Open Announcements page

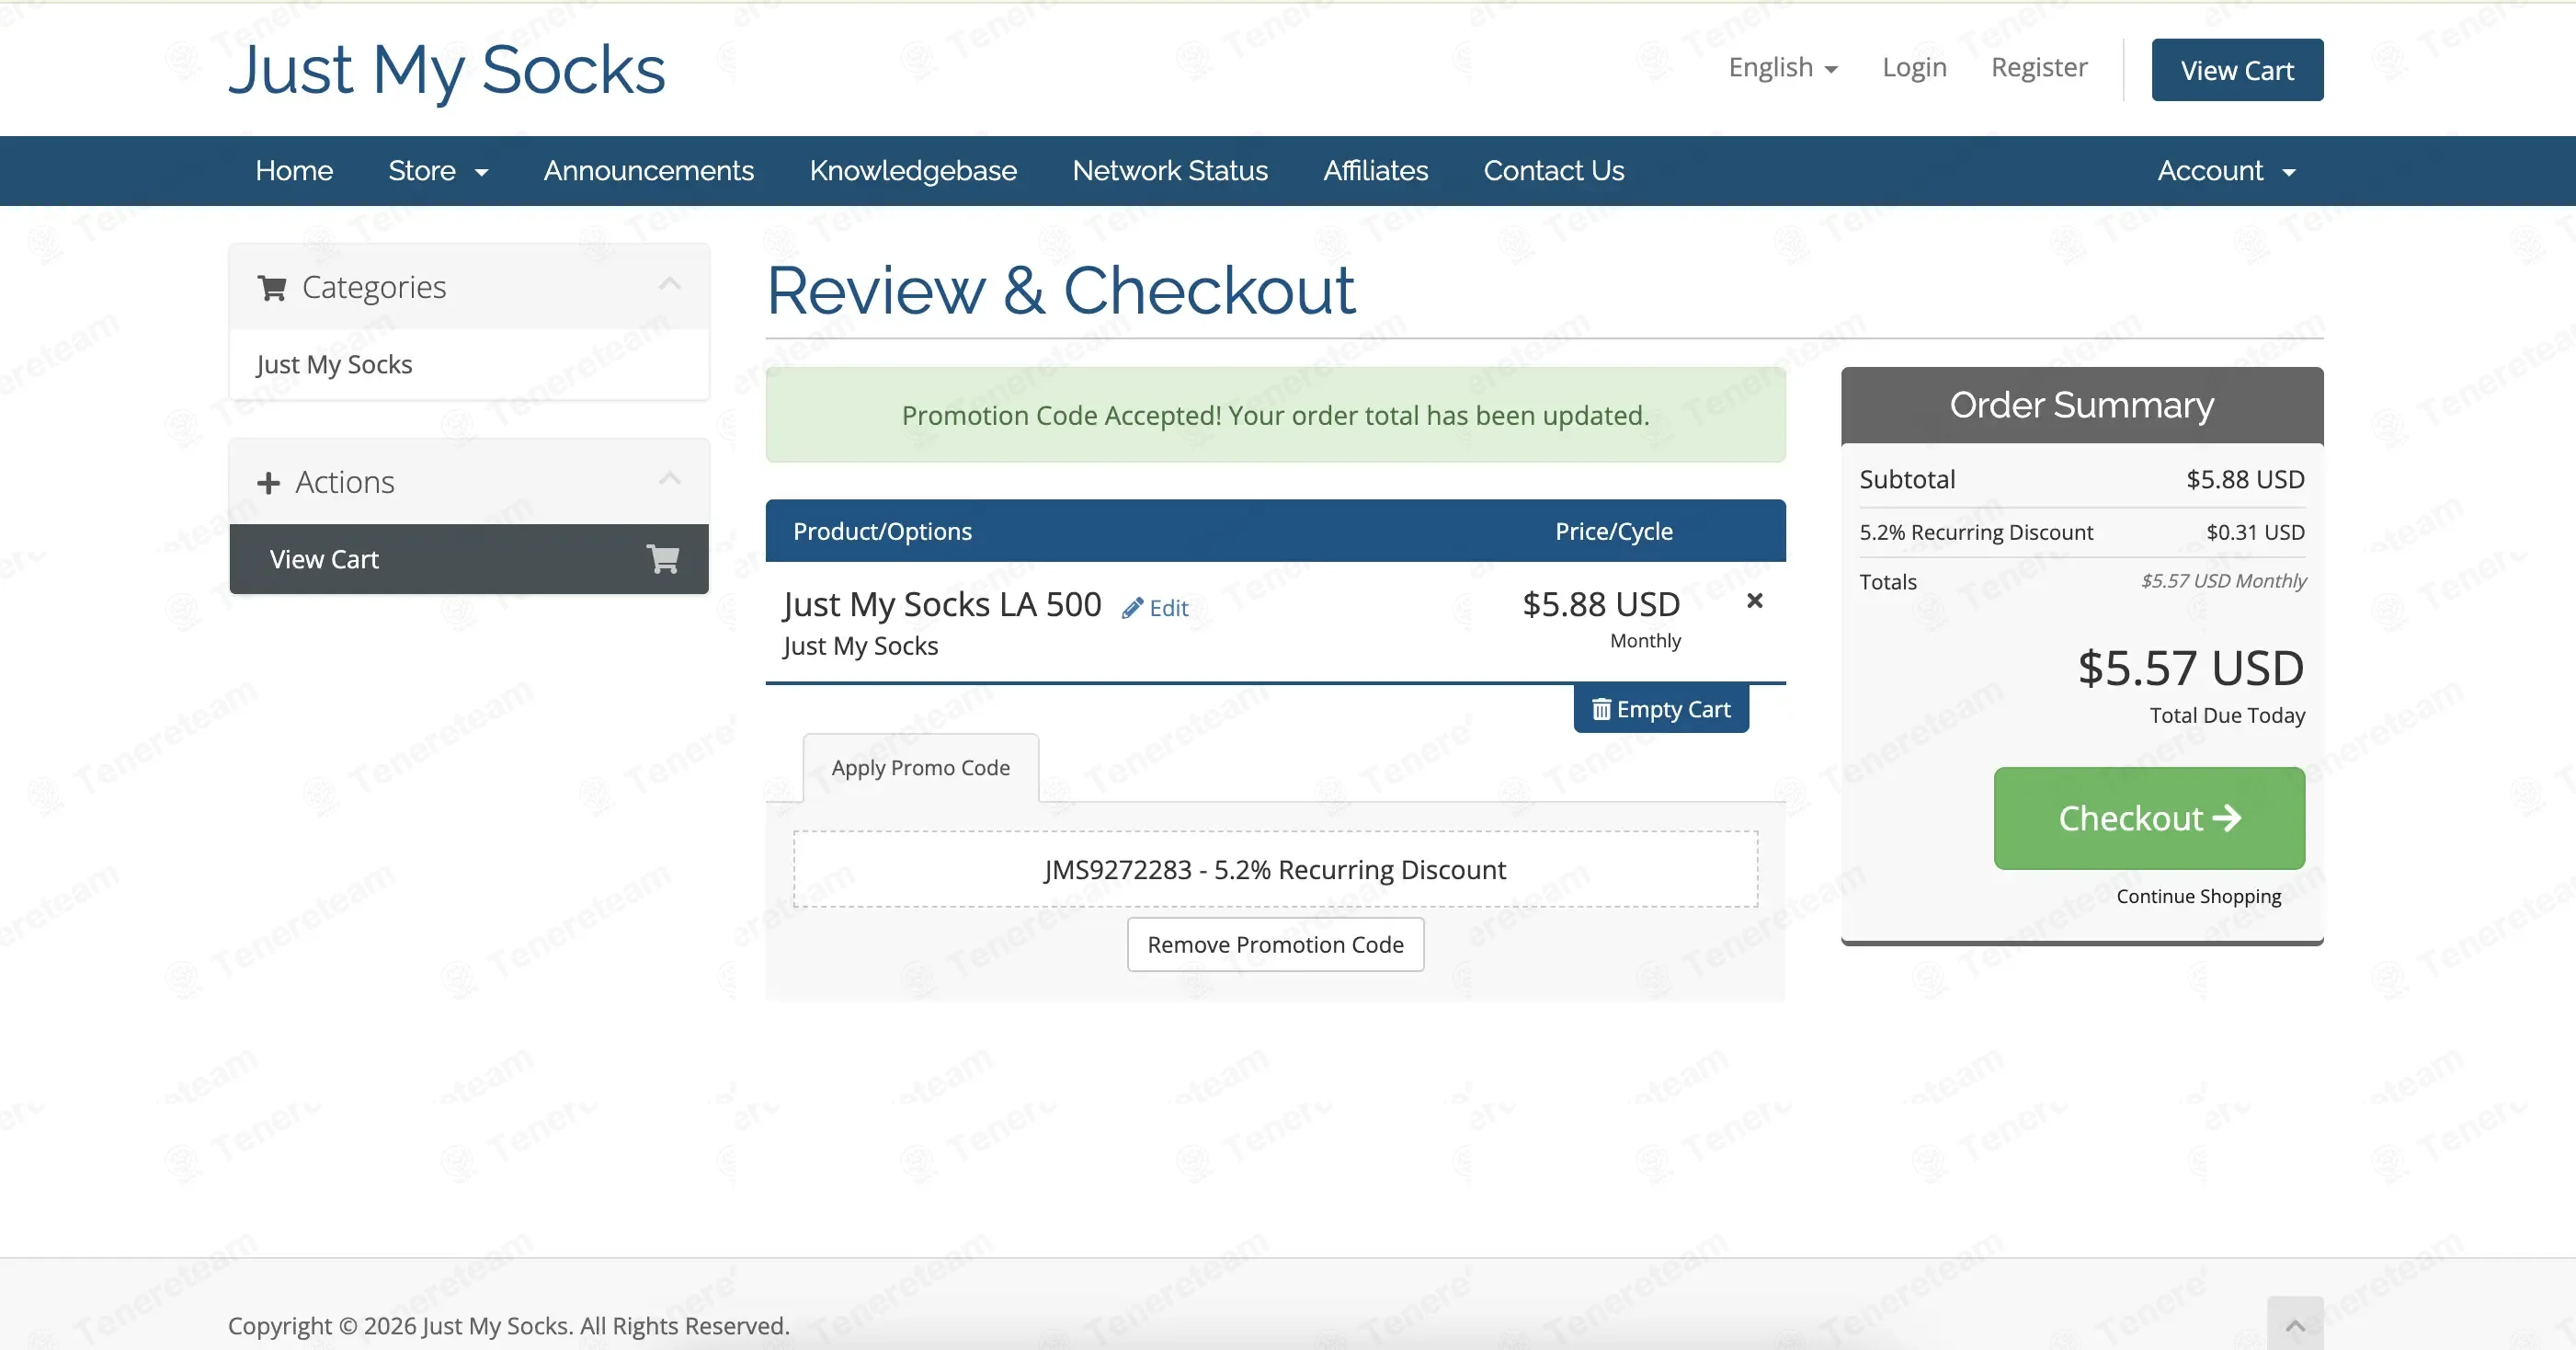(x=649, y=171)
